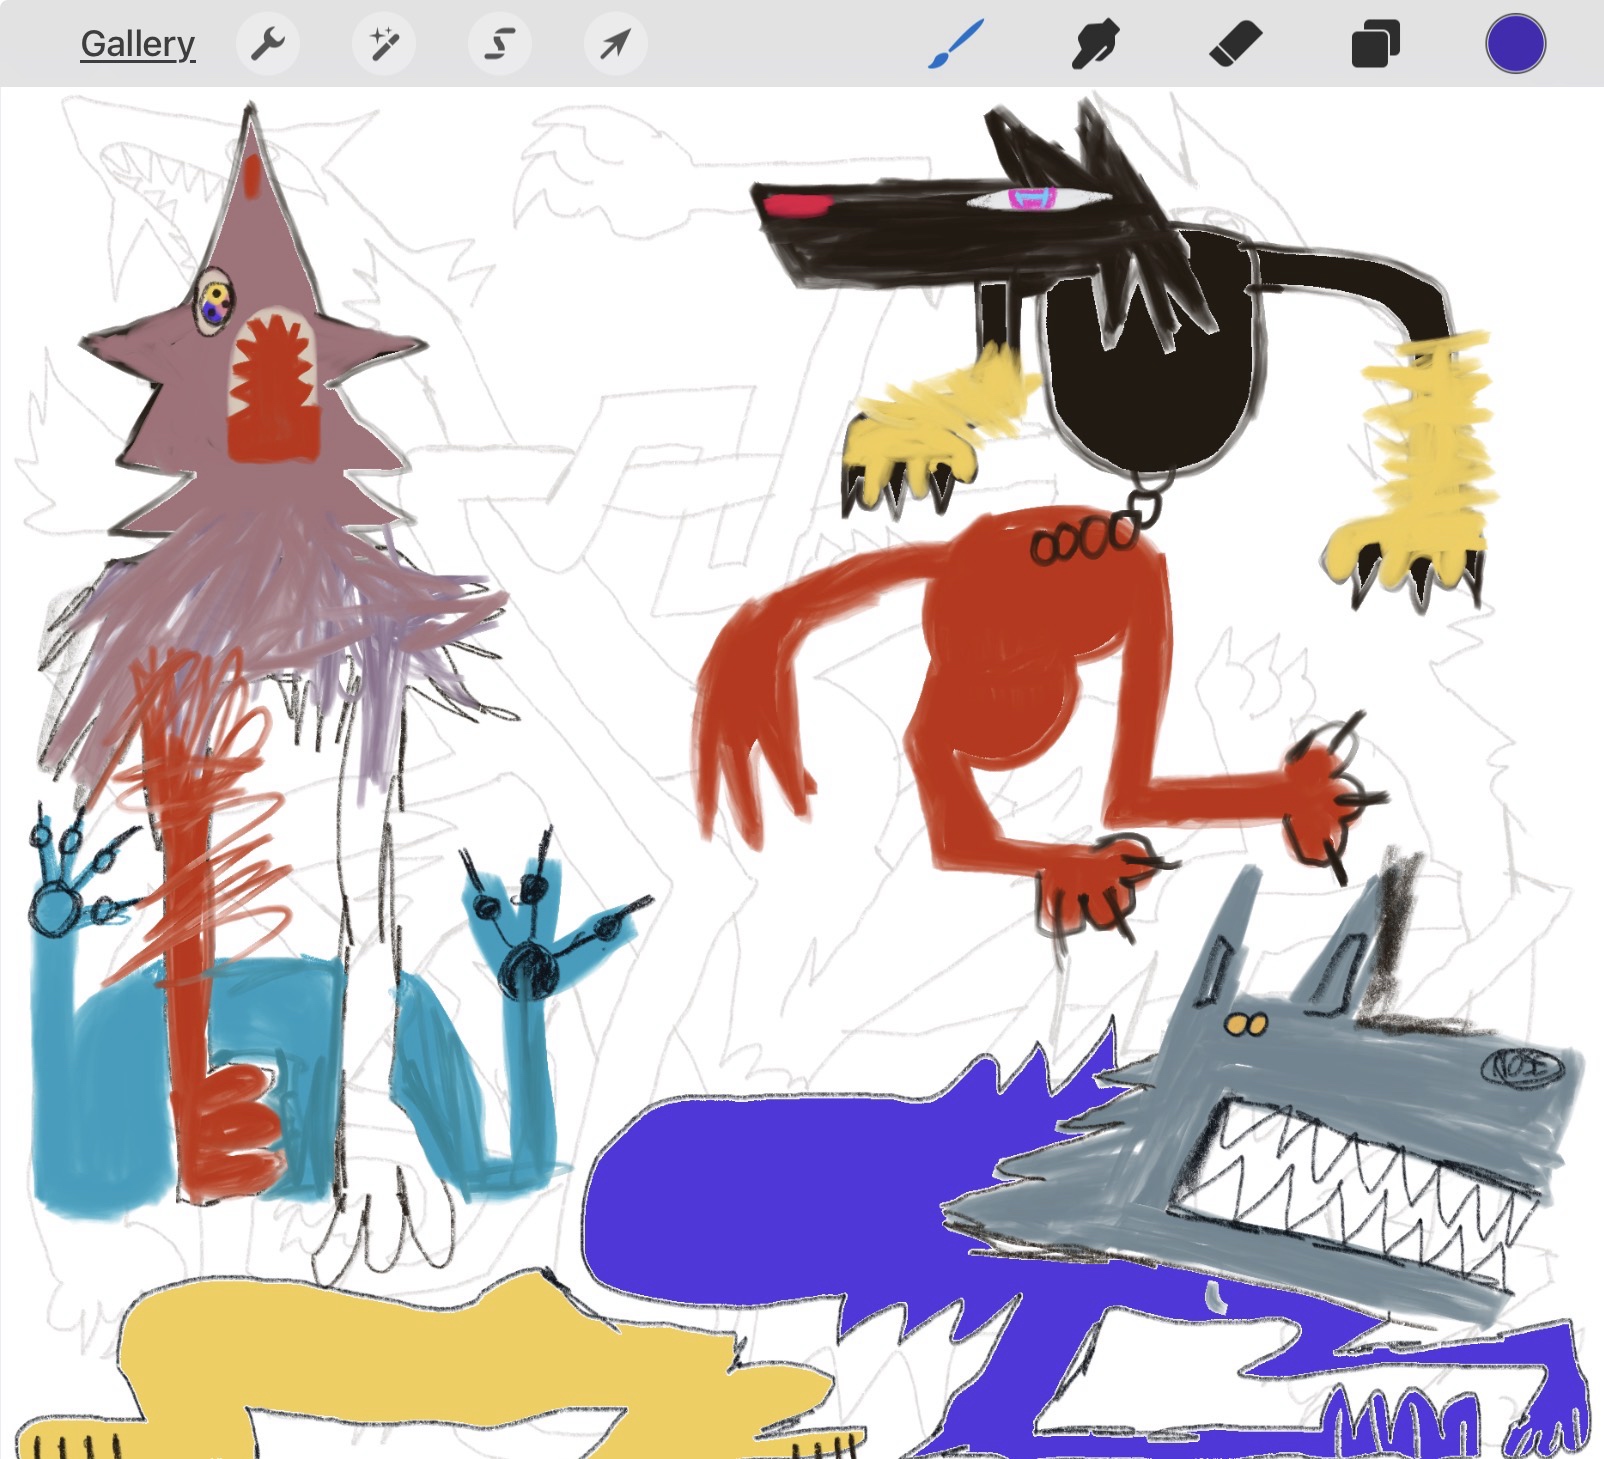Viewport: 1604px width, 1459px height.
Task: Open the Actions wrench menu
Action: [267, 44]
